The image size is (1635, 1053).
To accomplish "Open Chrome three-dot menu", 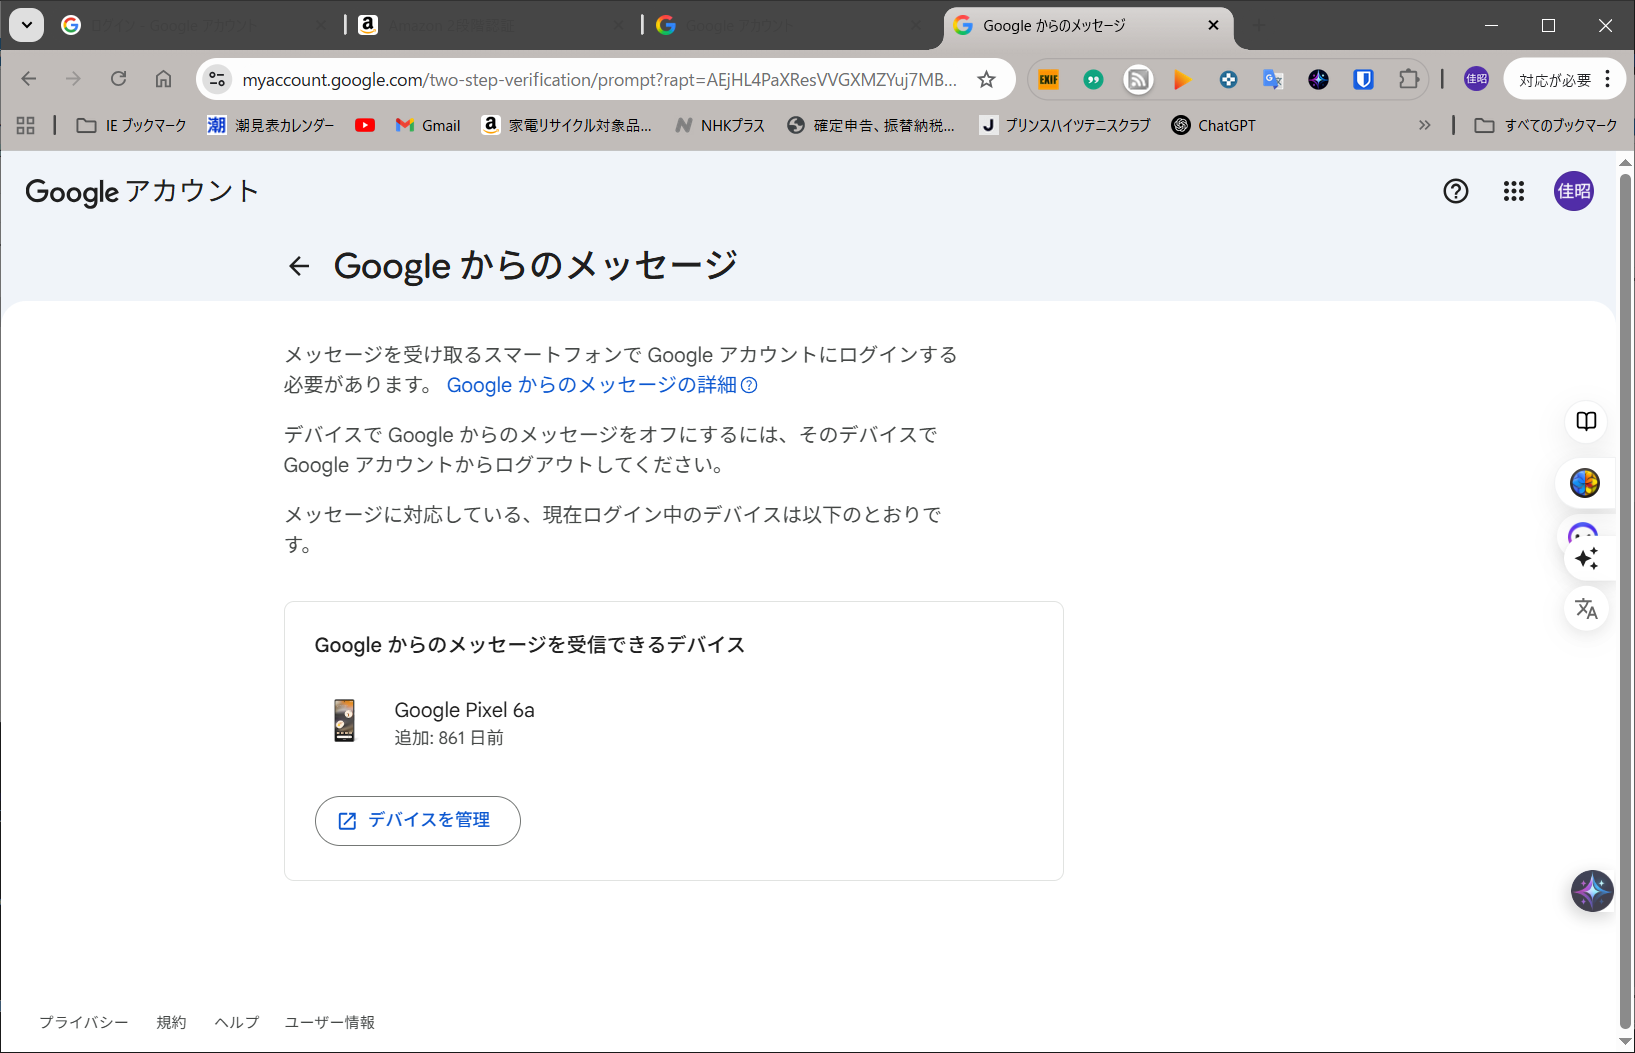I will (1607, 80).
